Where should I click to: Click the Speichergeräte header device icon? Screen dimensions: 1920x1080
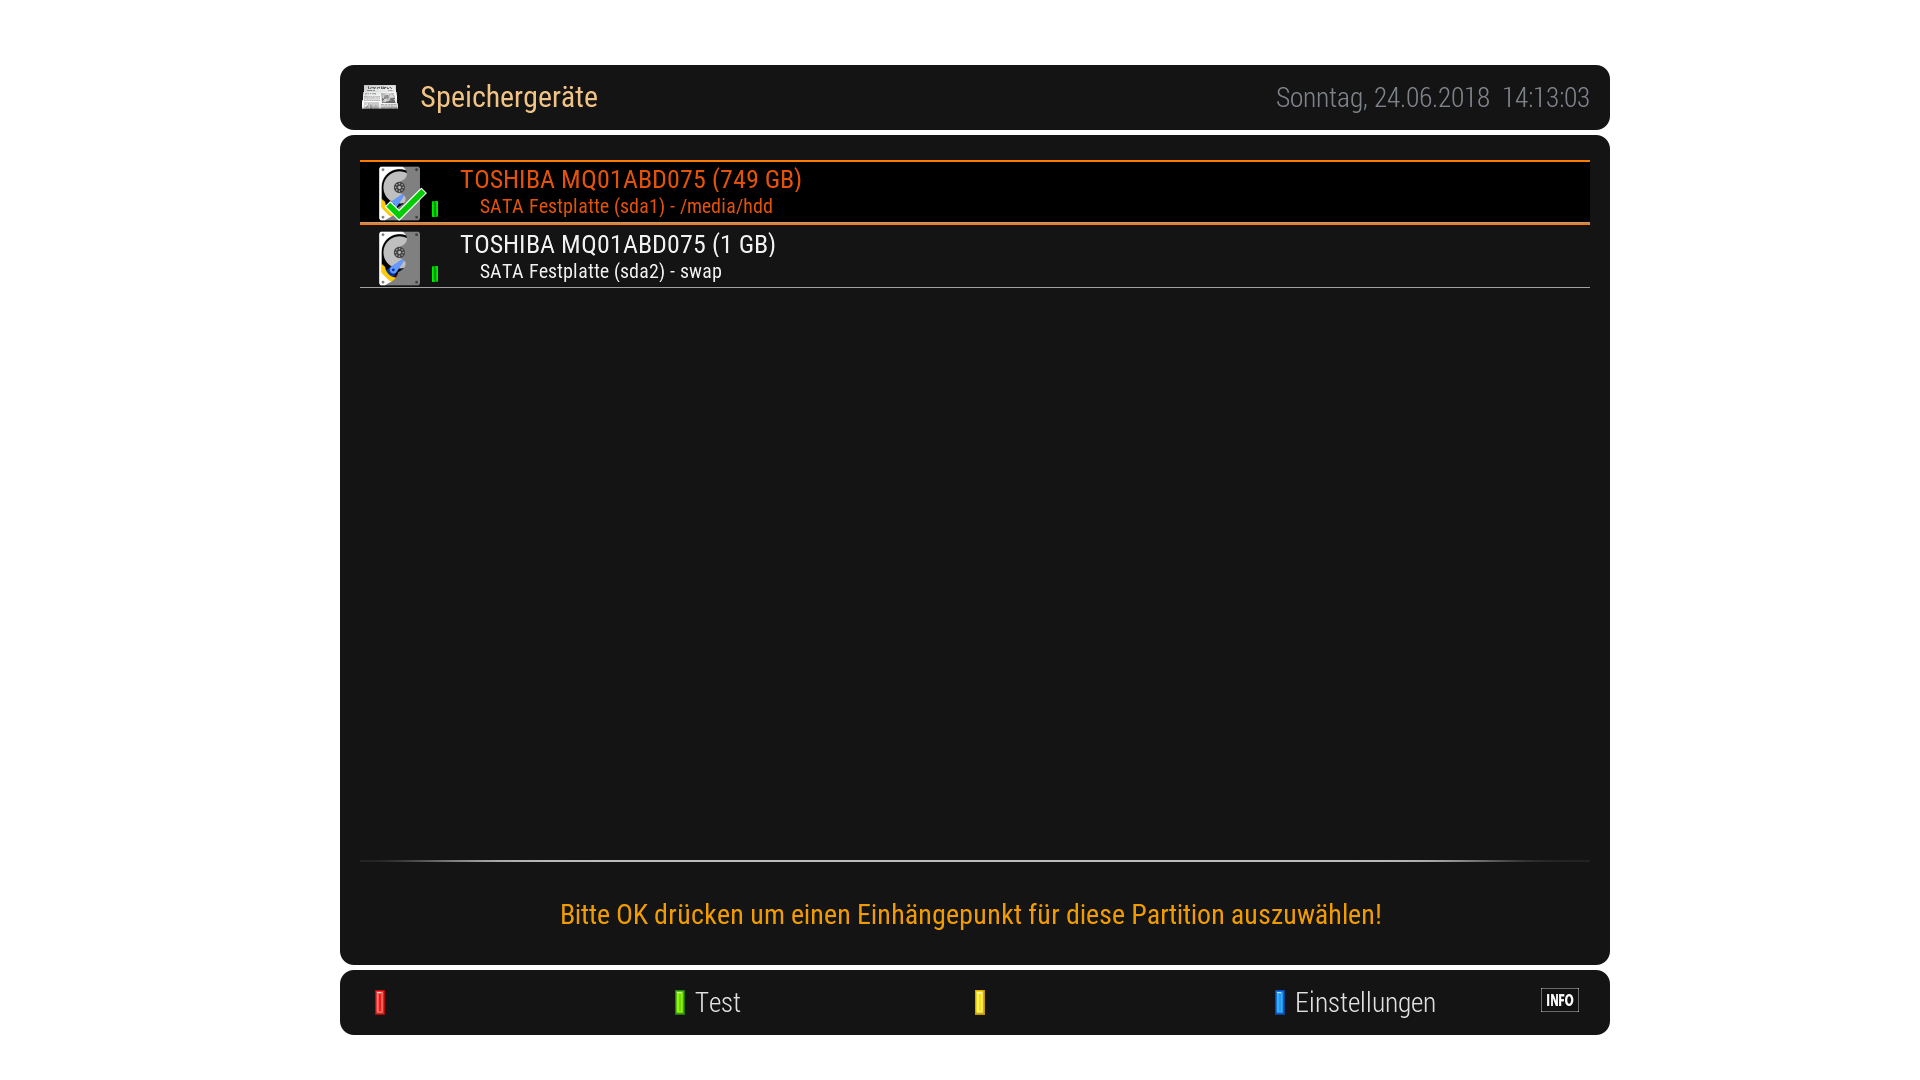point(380,97)
